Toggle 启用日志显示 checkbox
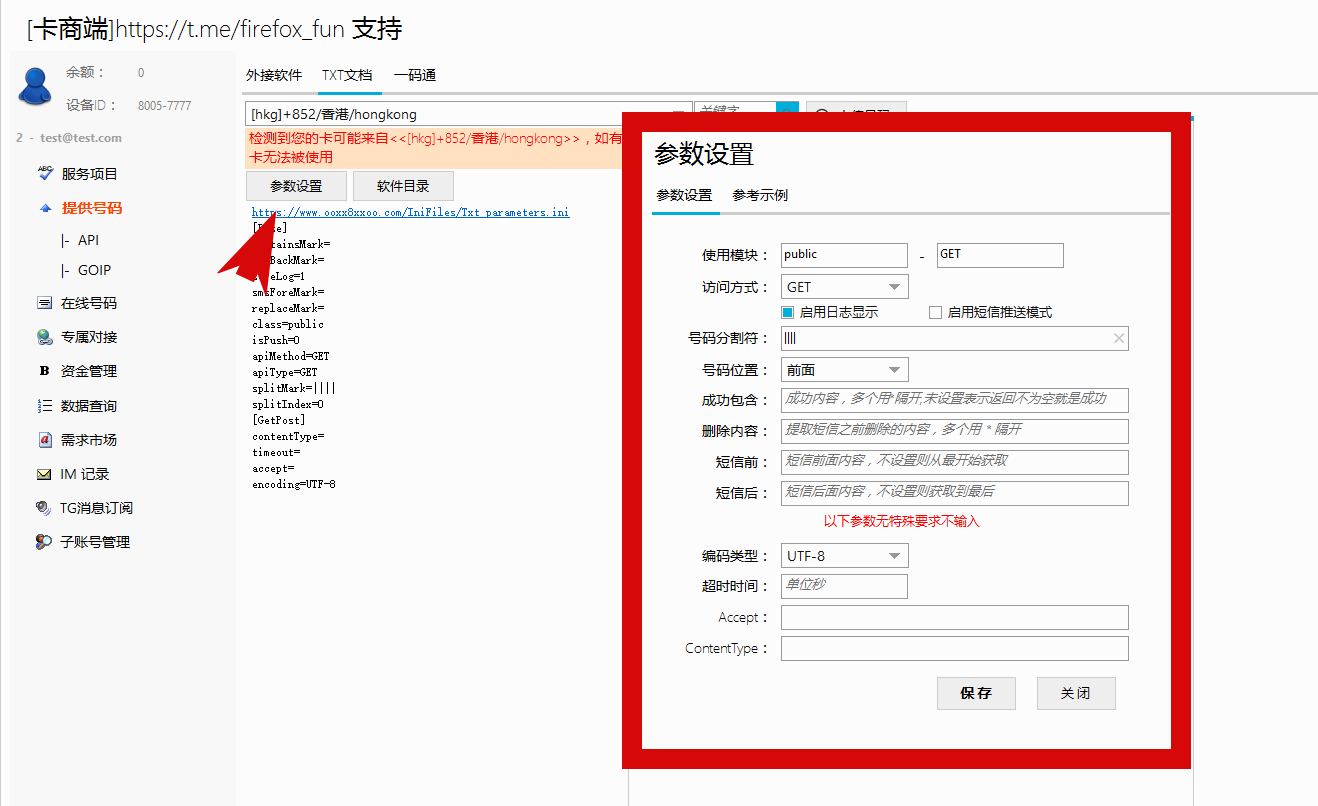This screenshot has width=1318, height=806. coord(787,312)
